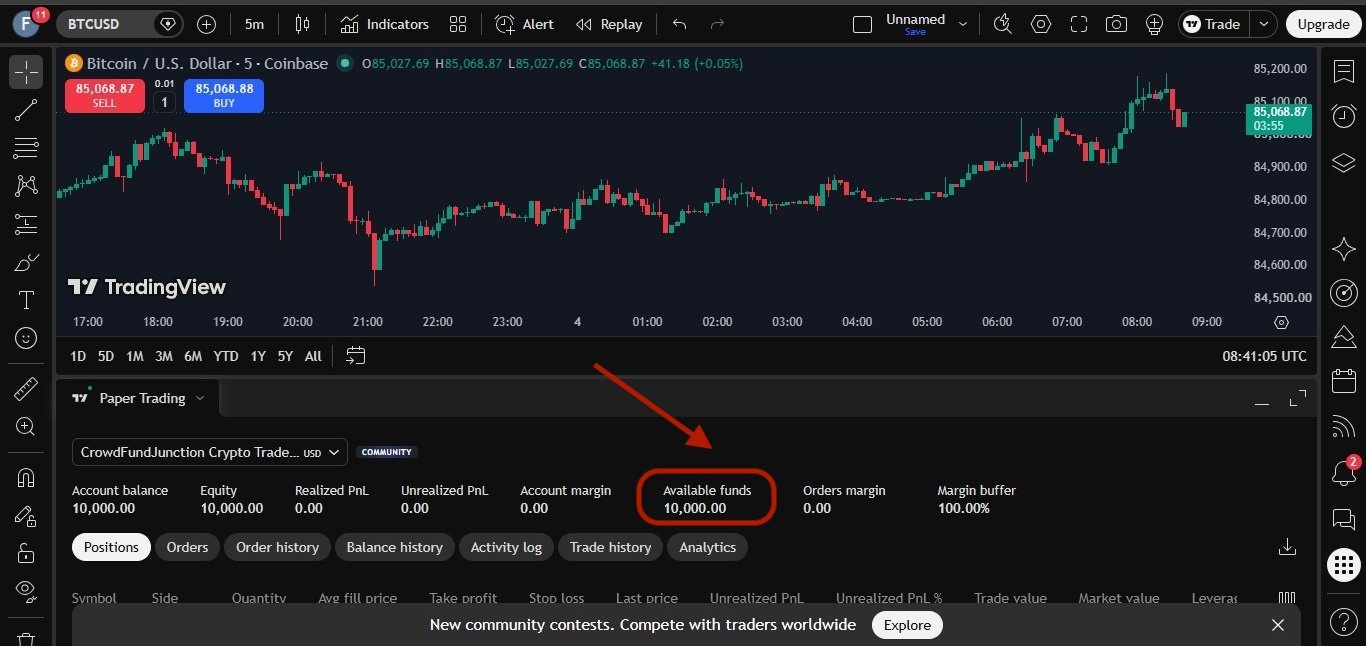
Task: Open the Indicators dialog
Action: pyautogui.click(x=384, y=24)
